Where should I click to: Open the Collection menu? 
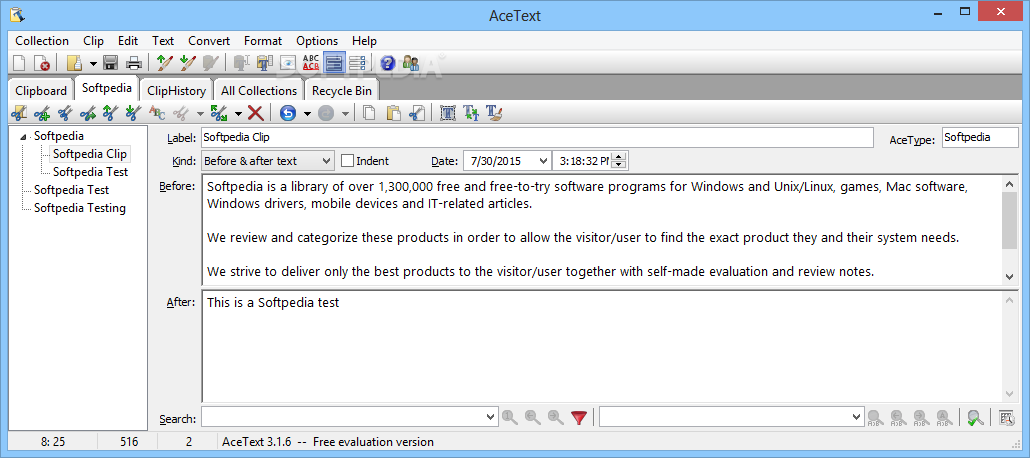[x=42, y=41]
